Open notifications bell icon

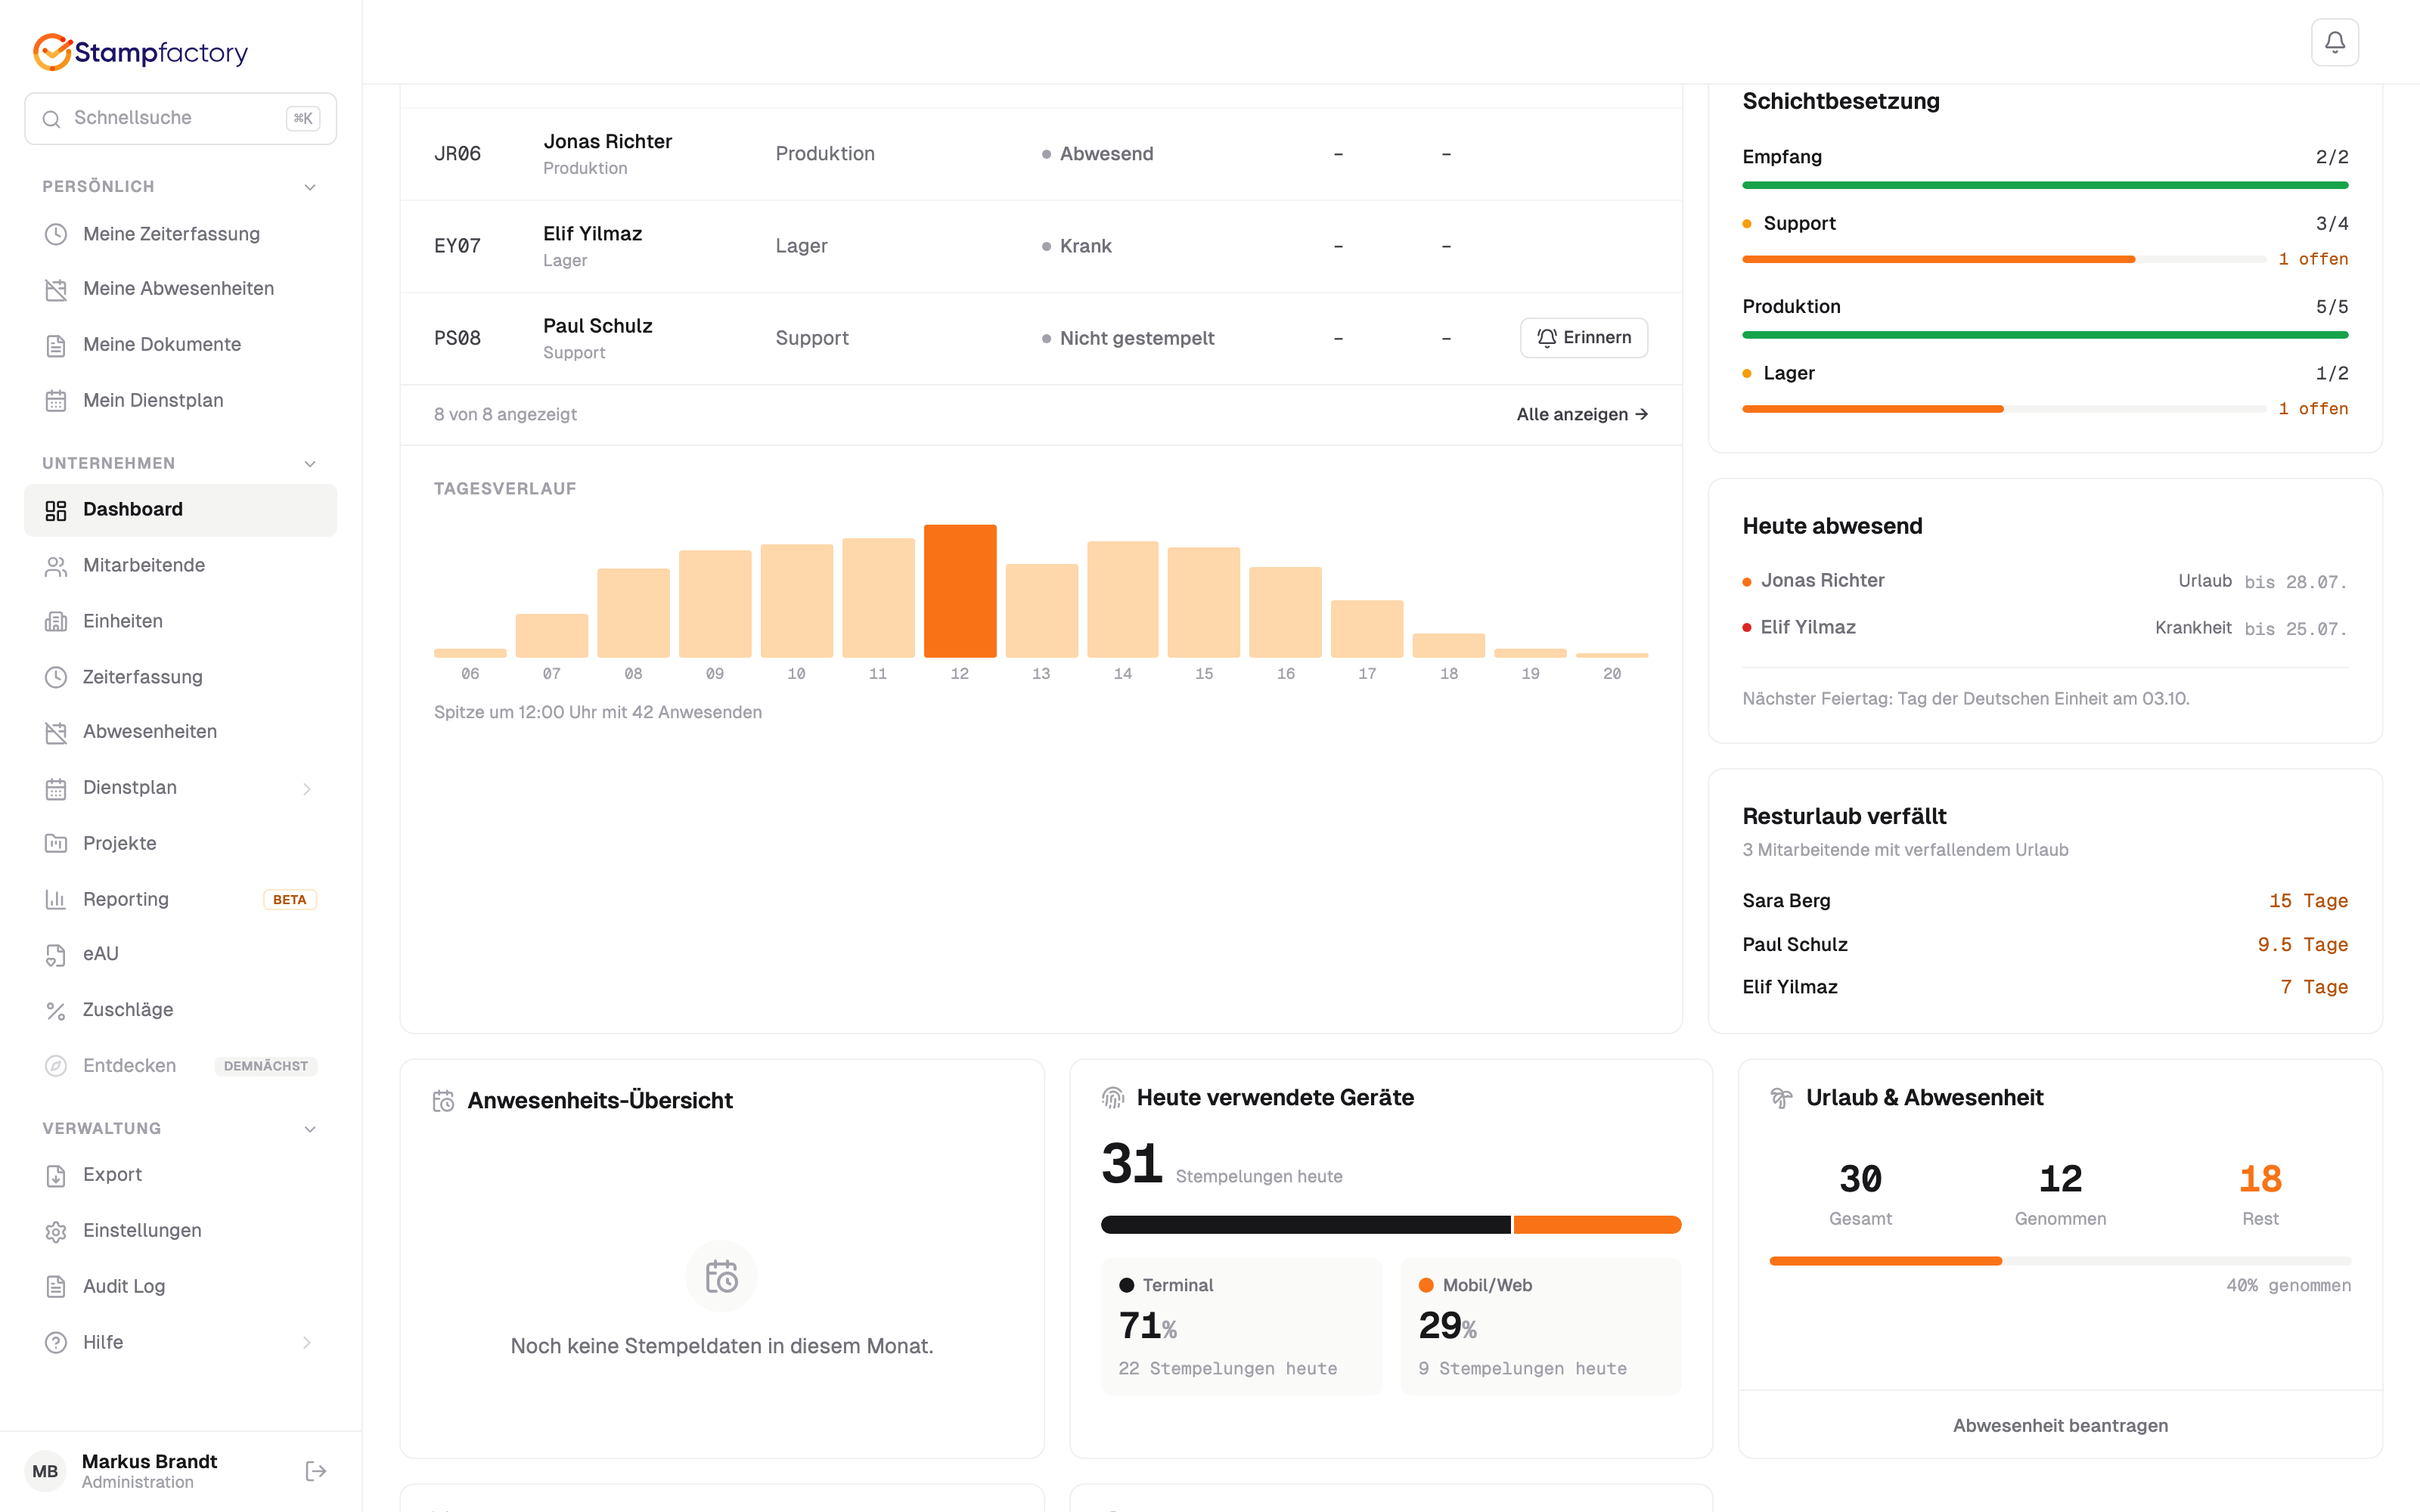pos(2334,42)
